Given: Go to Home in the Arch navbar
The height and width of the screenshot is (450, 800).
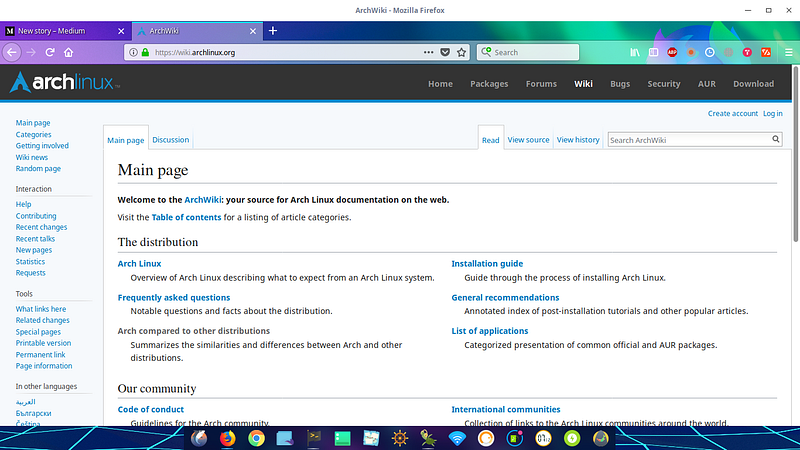Looking at the screenshot, I should [440, 84].
